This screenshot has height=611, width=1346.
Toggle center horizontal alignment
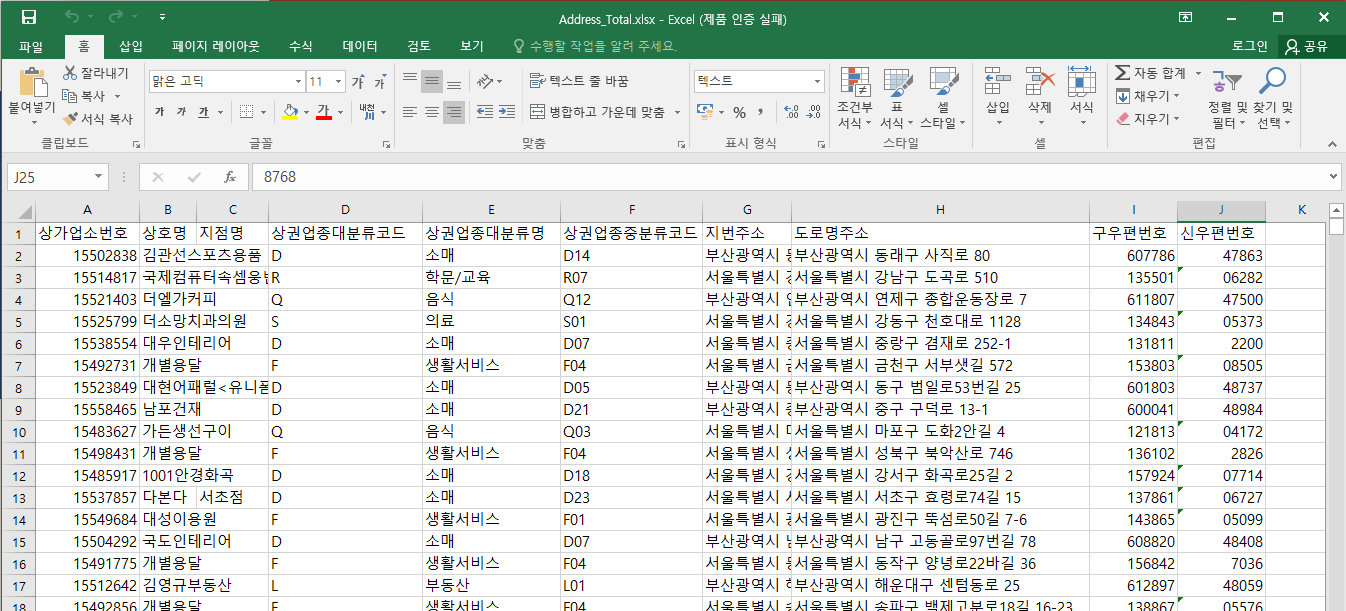[x=432, y=112]
